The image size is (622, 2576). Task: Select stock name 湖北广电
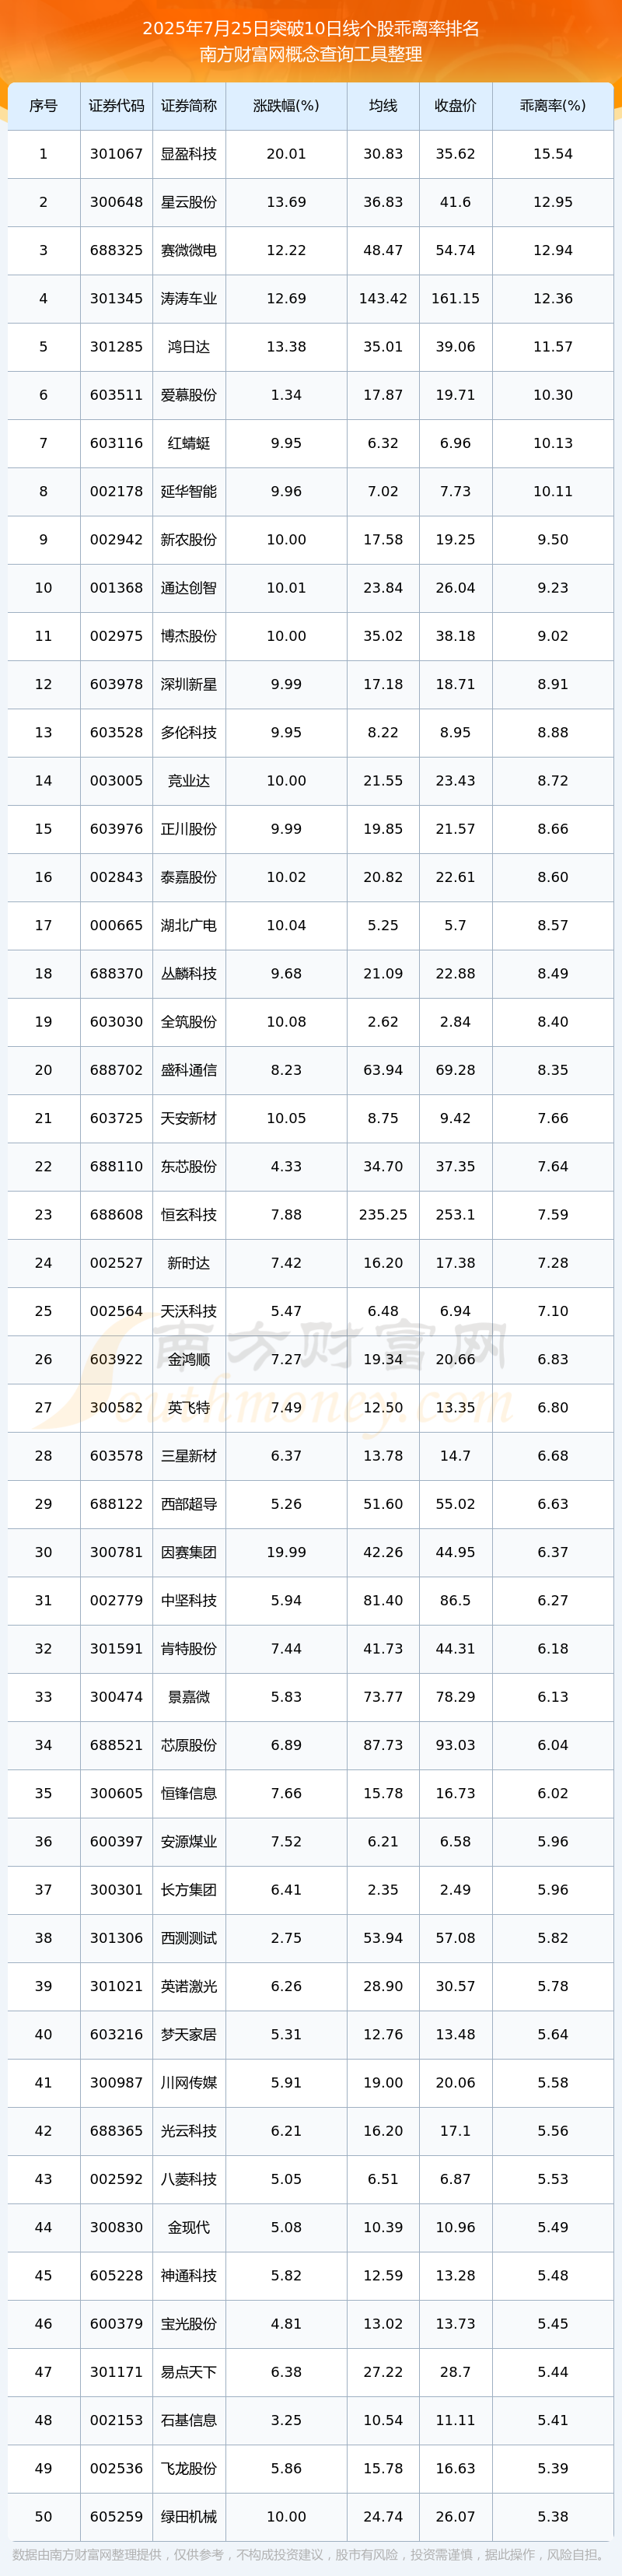click(x=189, y=925)
